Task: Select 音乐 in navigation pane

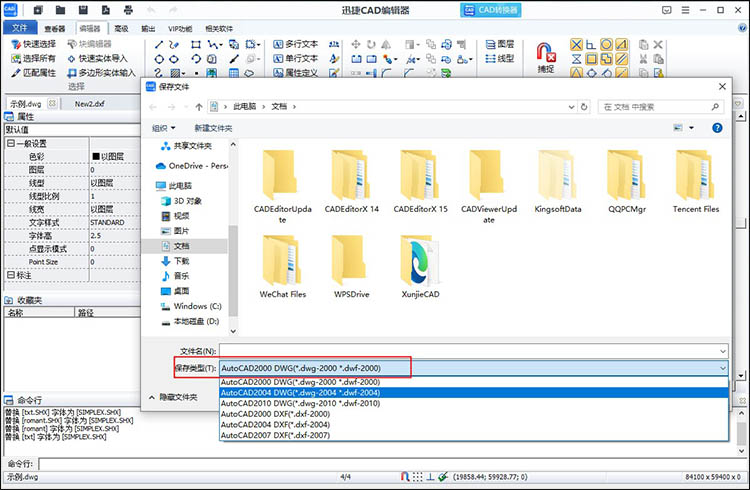Action: tap(176, 276)
